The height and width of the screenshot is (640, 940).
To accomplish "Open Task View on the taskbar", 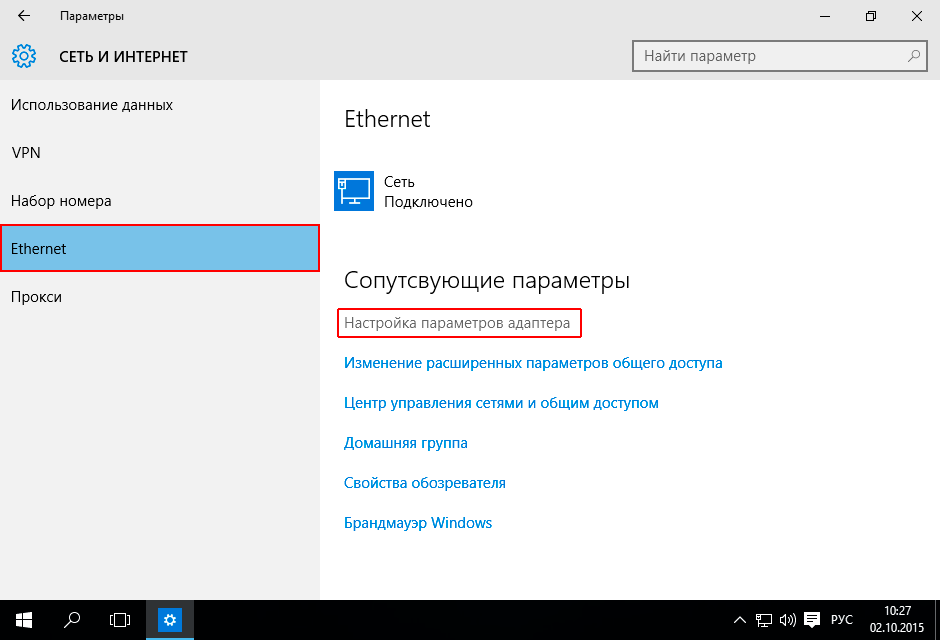I will click(120, 620).
